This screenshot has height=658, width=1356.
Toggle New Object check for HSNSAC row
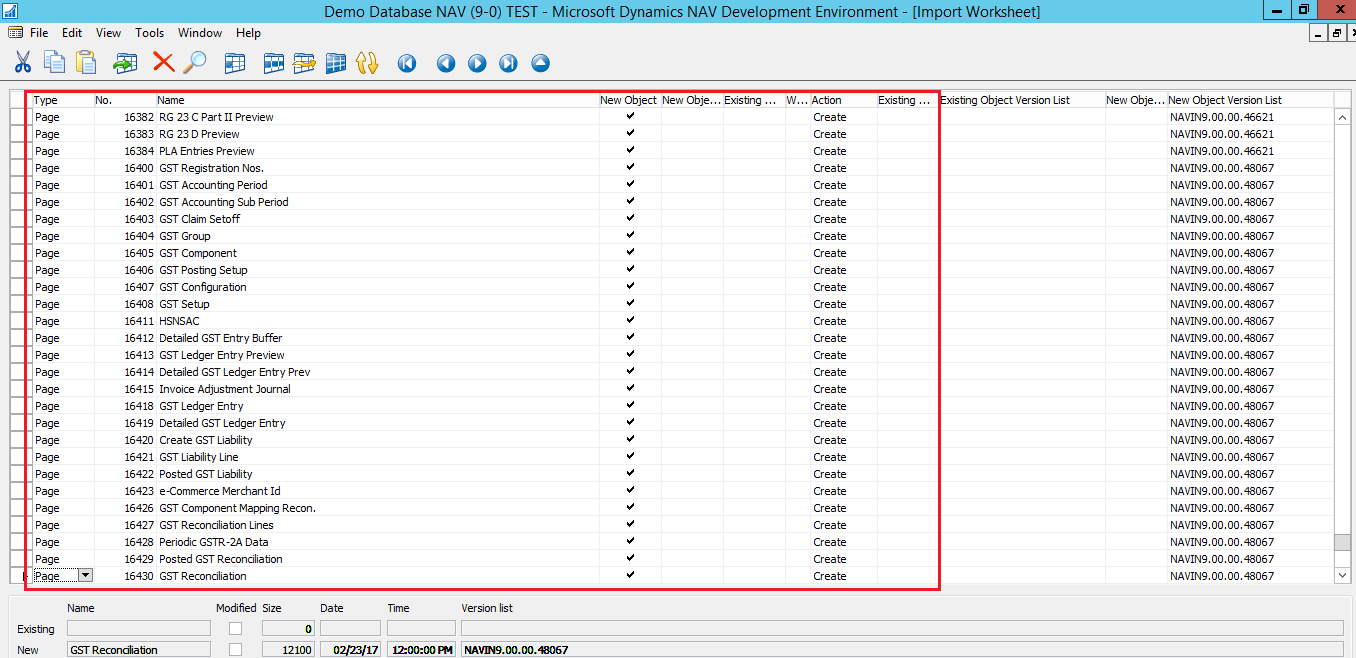tap(630, 321)
